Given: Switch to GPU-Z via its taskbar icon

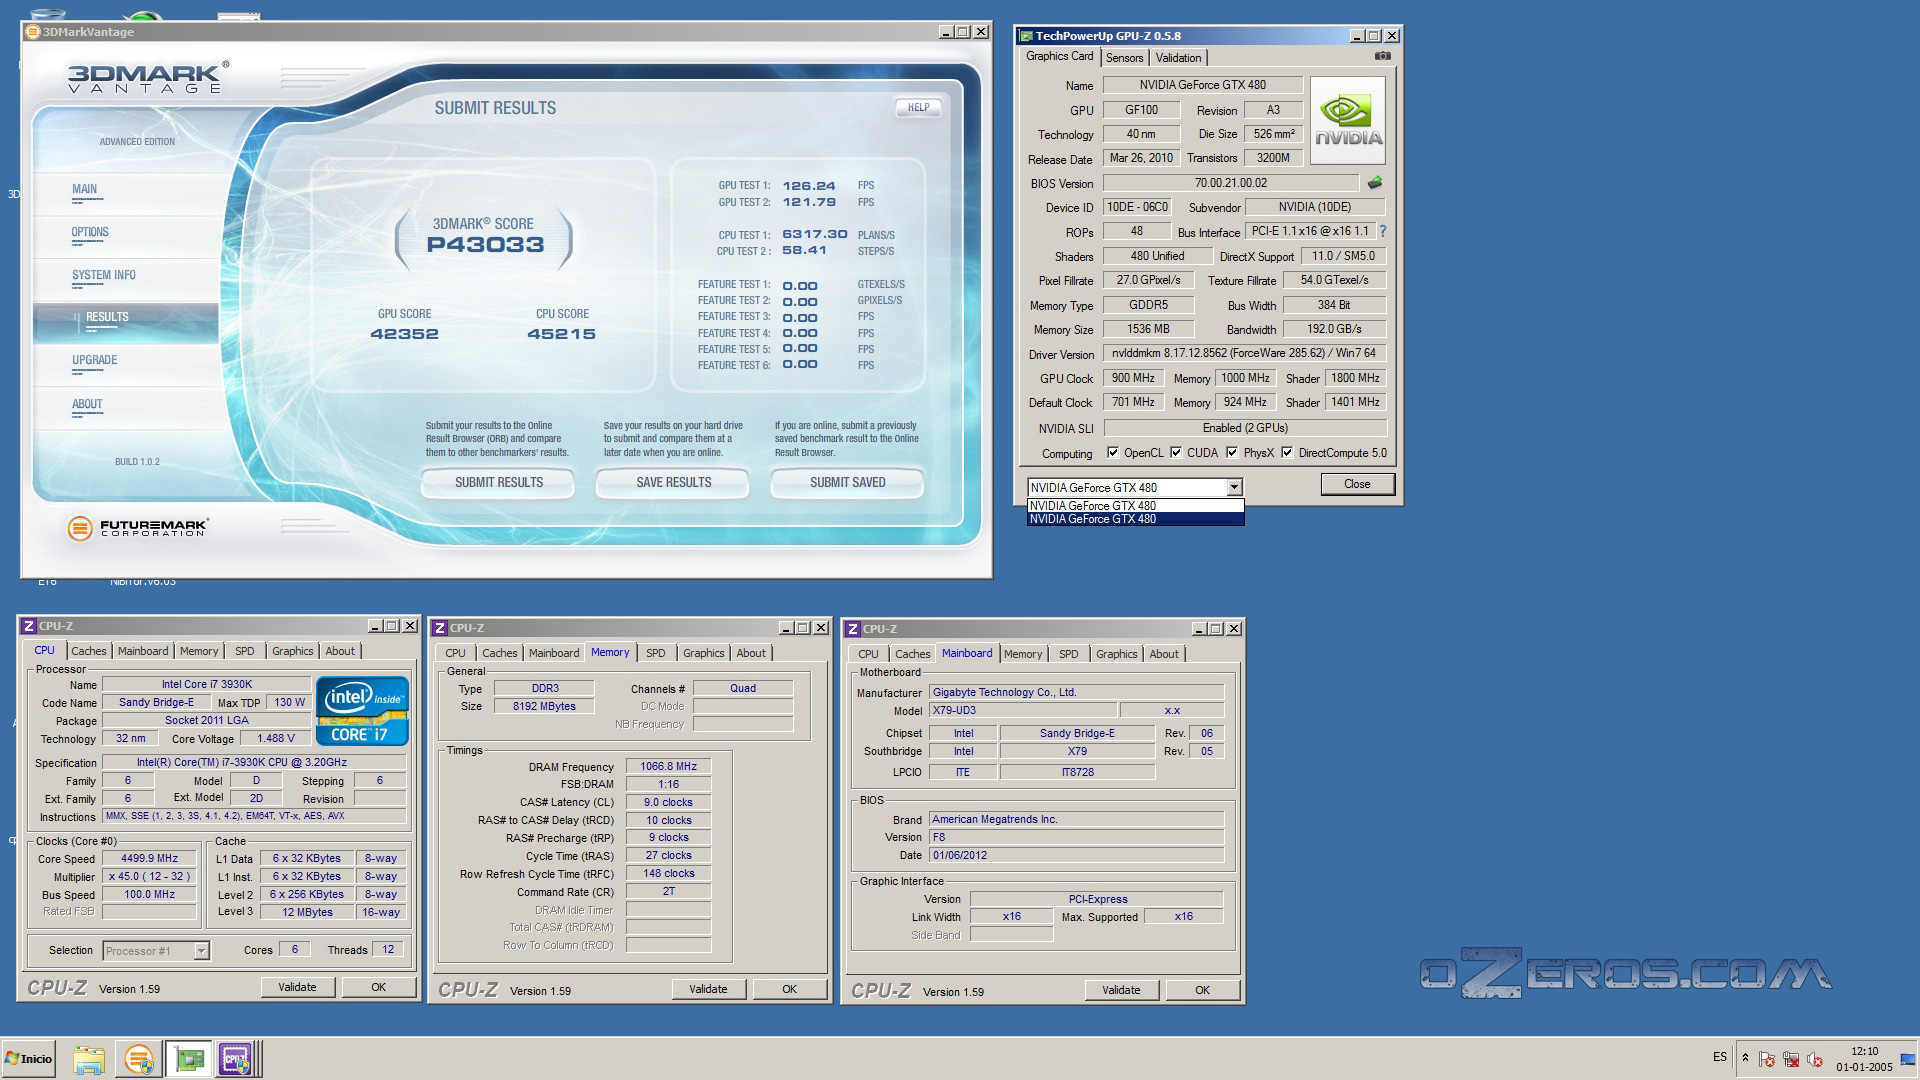Looking at the screenshot, I should [189, 1059].
